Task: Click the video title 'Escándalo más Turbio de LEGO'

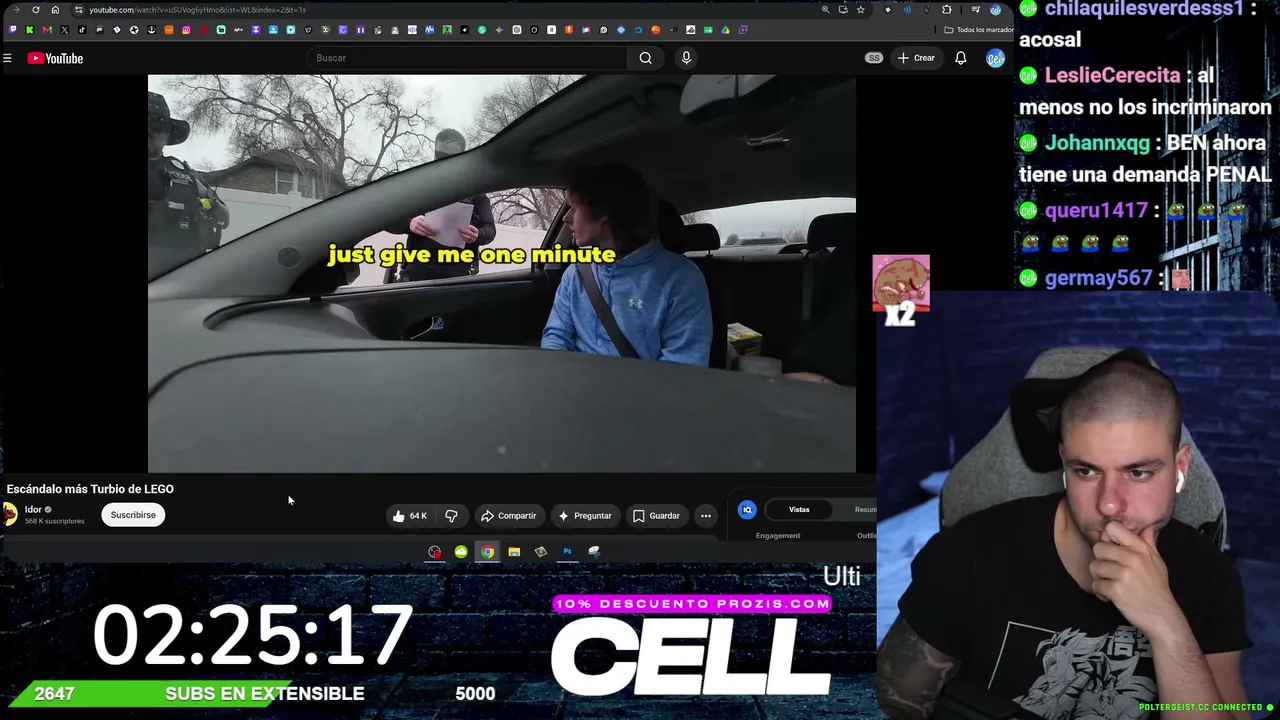Action: pyautogui.click(x=90, y=489)
